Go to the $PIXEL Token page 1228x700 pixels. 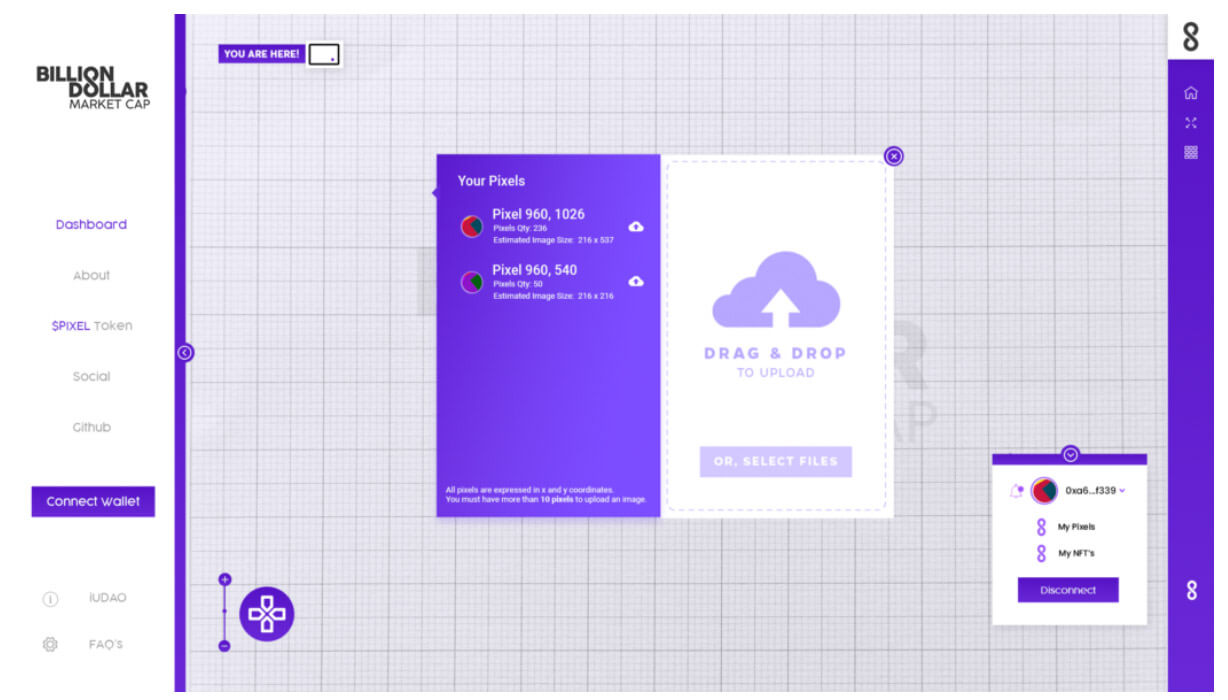tap(91, 326)
